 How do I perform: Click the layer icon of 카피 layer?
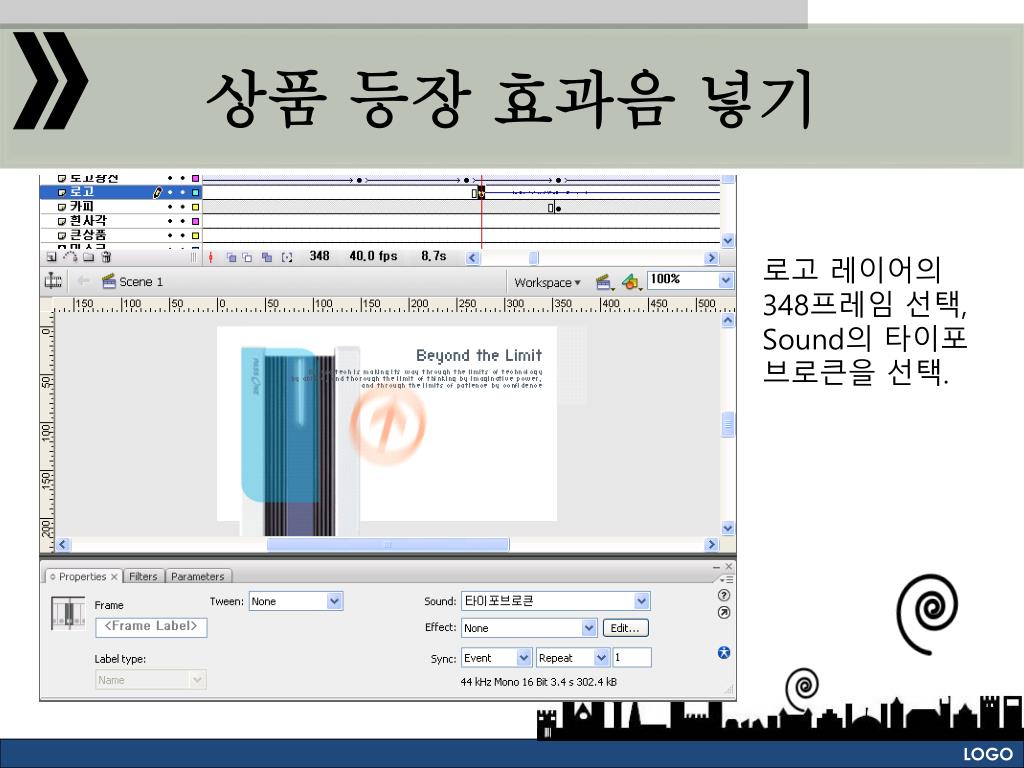tap(61, 207)
